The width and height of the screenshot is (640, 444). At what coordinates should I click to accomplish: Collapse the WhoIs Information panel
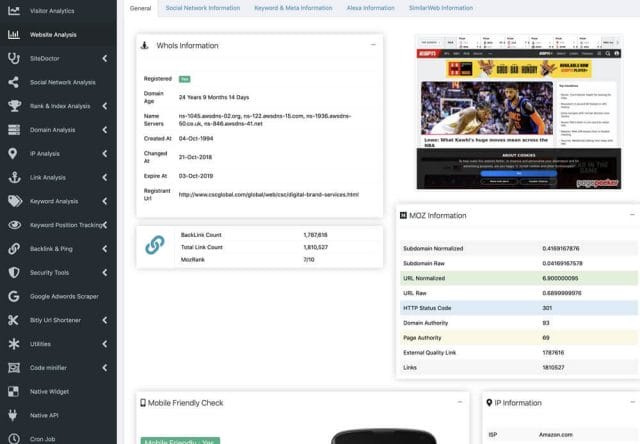click(x=373, y=45)
